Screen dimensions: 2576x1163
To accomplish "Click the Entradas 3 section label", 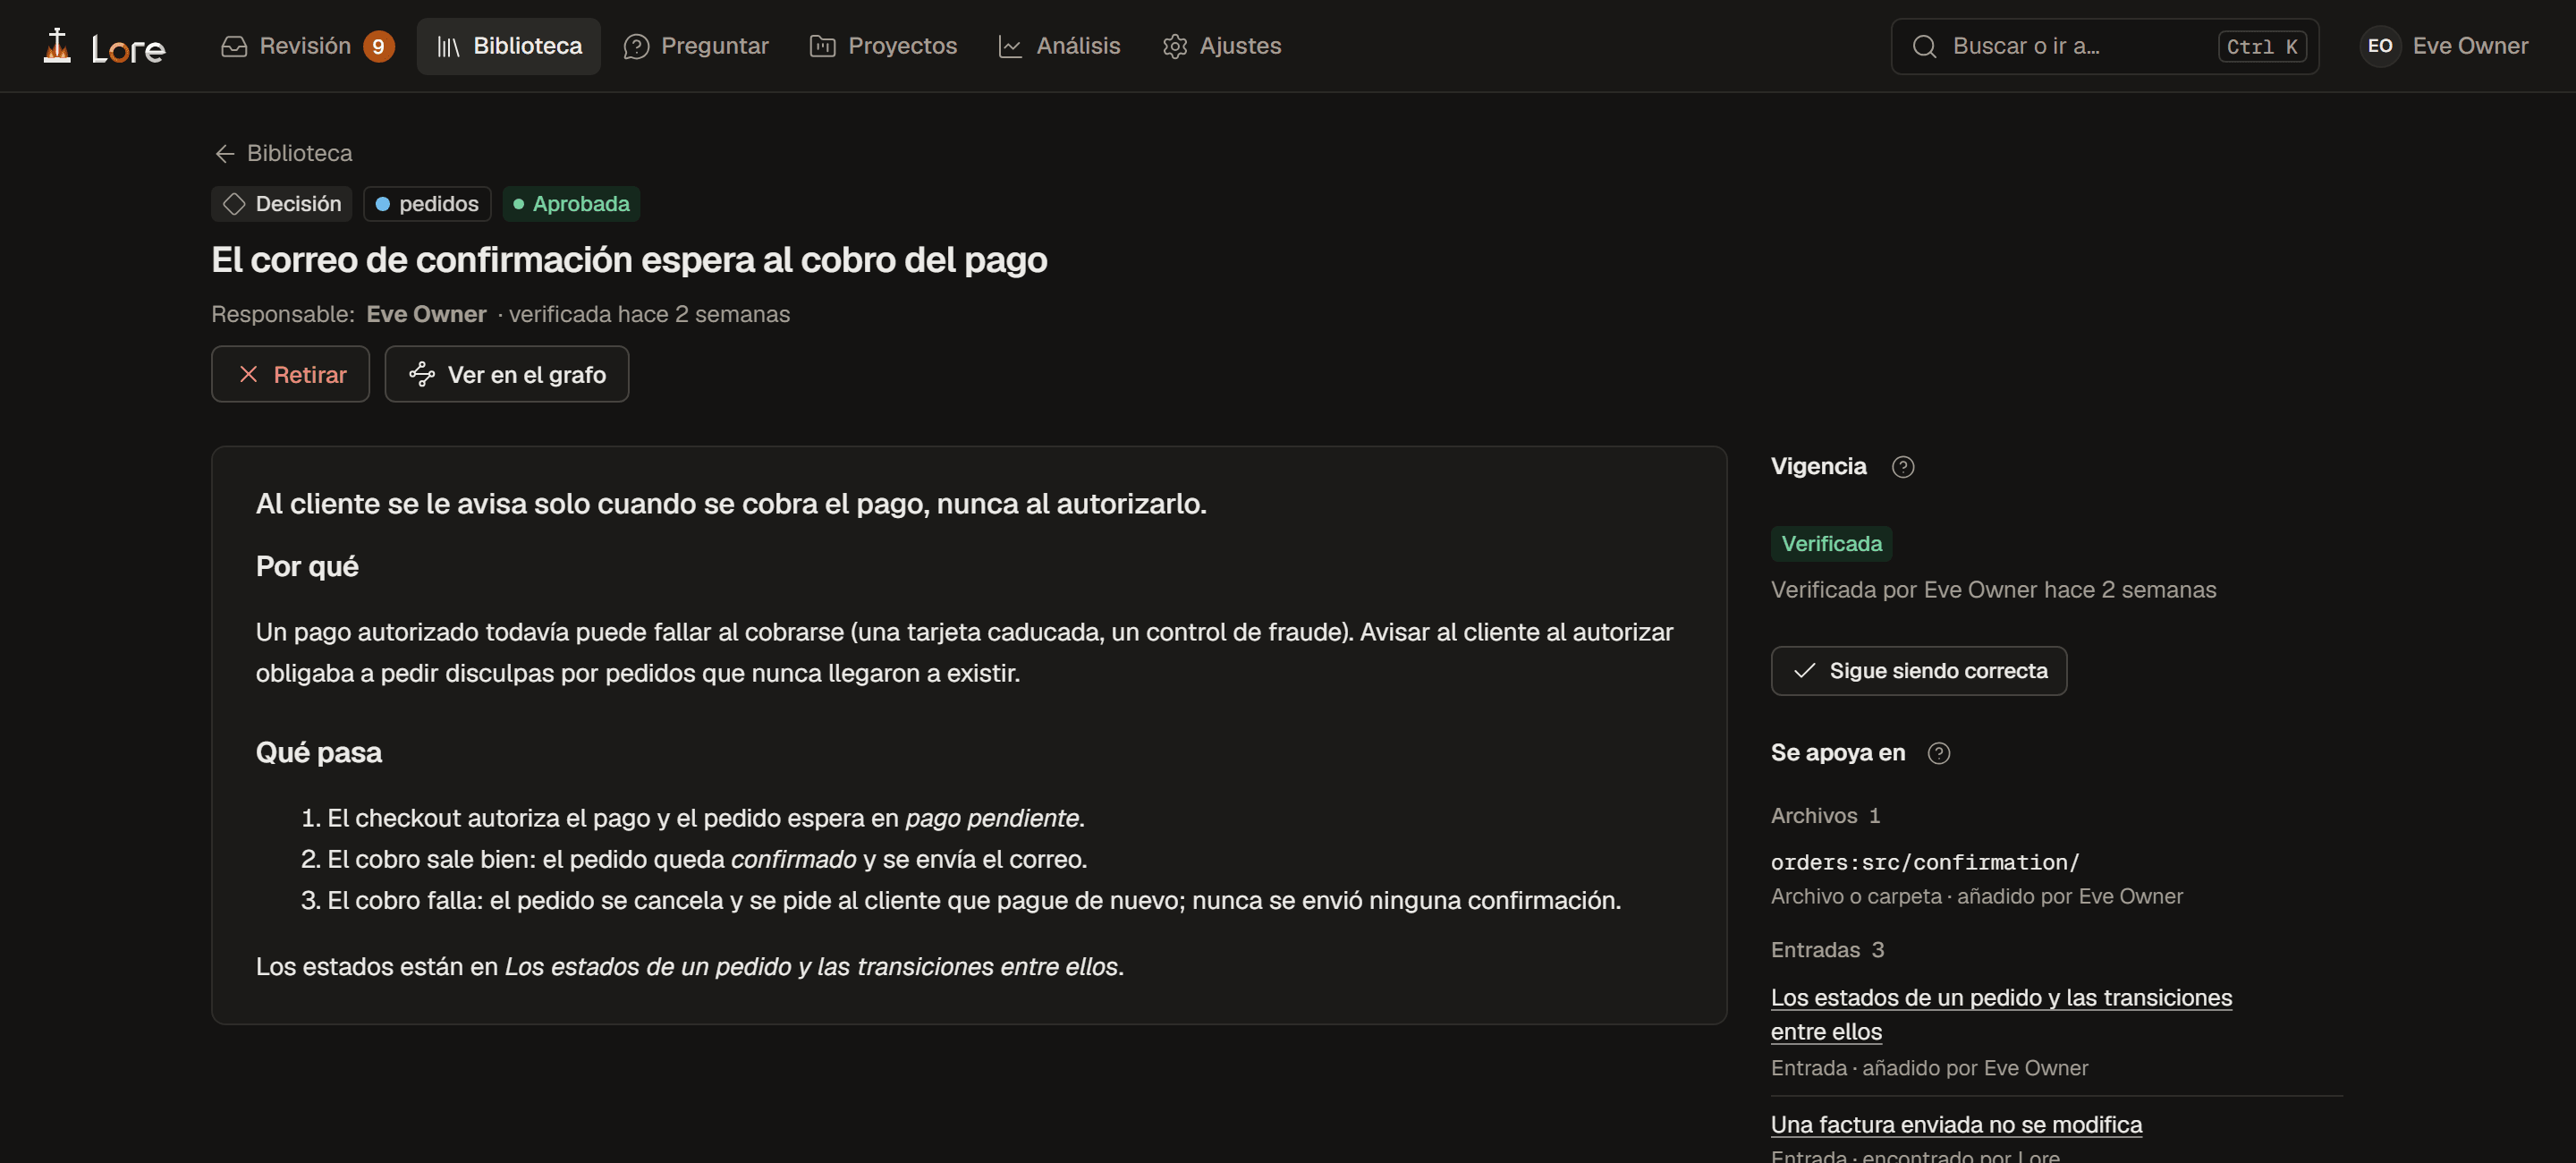I will [x=1828, y=950].
